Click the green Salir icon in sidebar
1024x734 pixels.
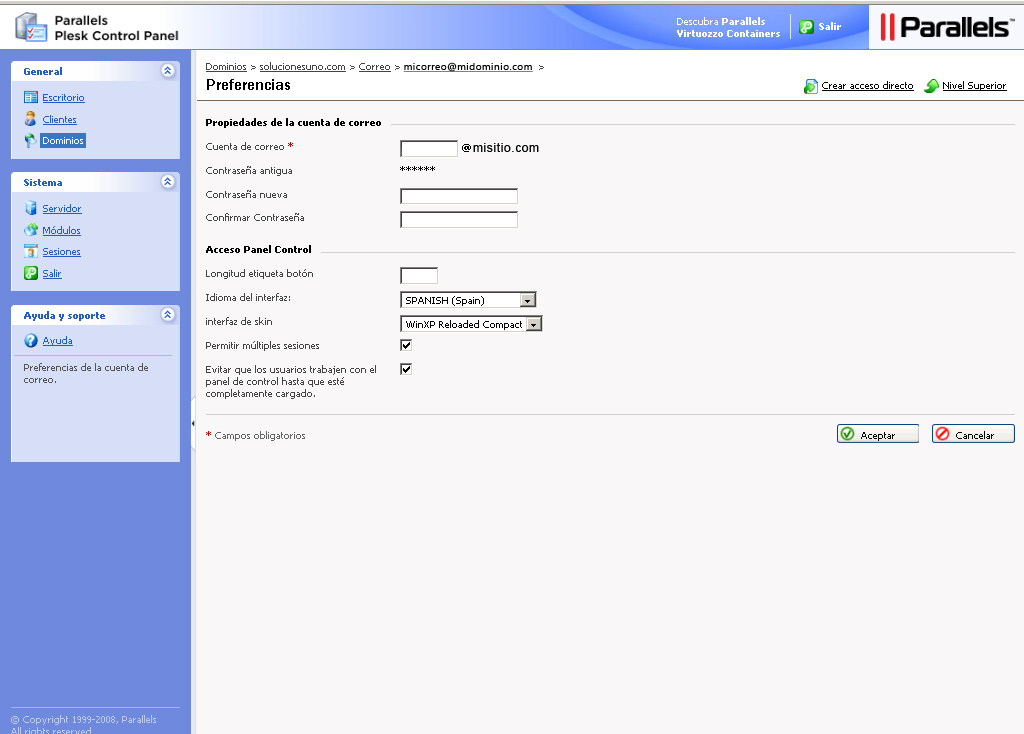pos(31,273)
